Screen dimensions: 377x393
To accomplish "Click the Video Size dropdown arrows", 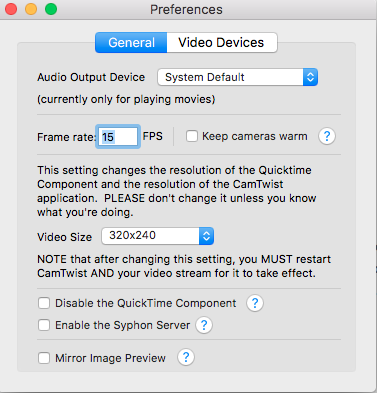I will pos(206,236).
